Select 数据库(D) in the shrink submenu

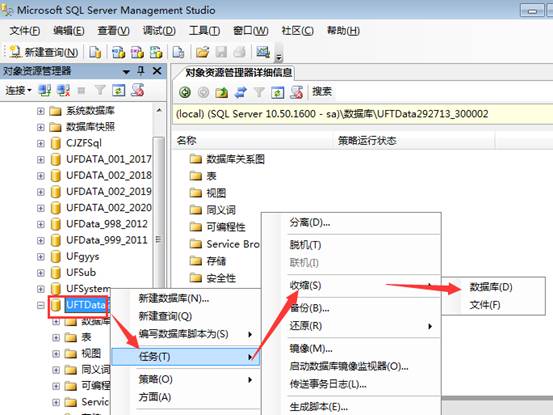[491, 287]
